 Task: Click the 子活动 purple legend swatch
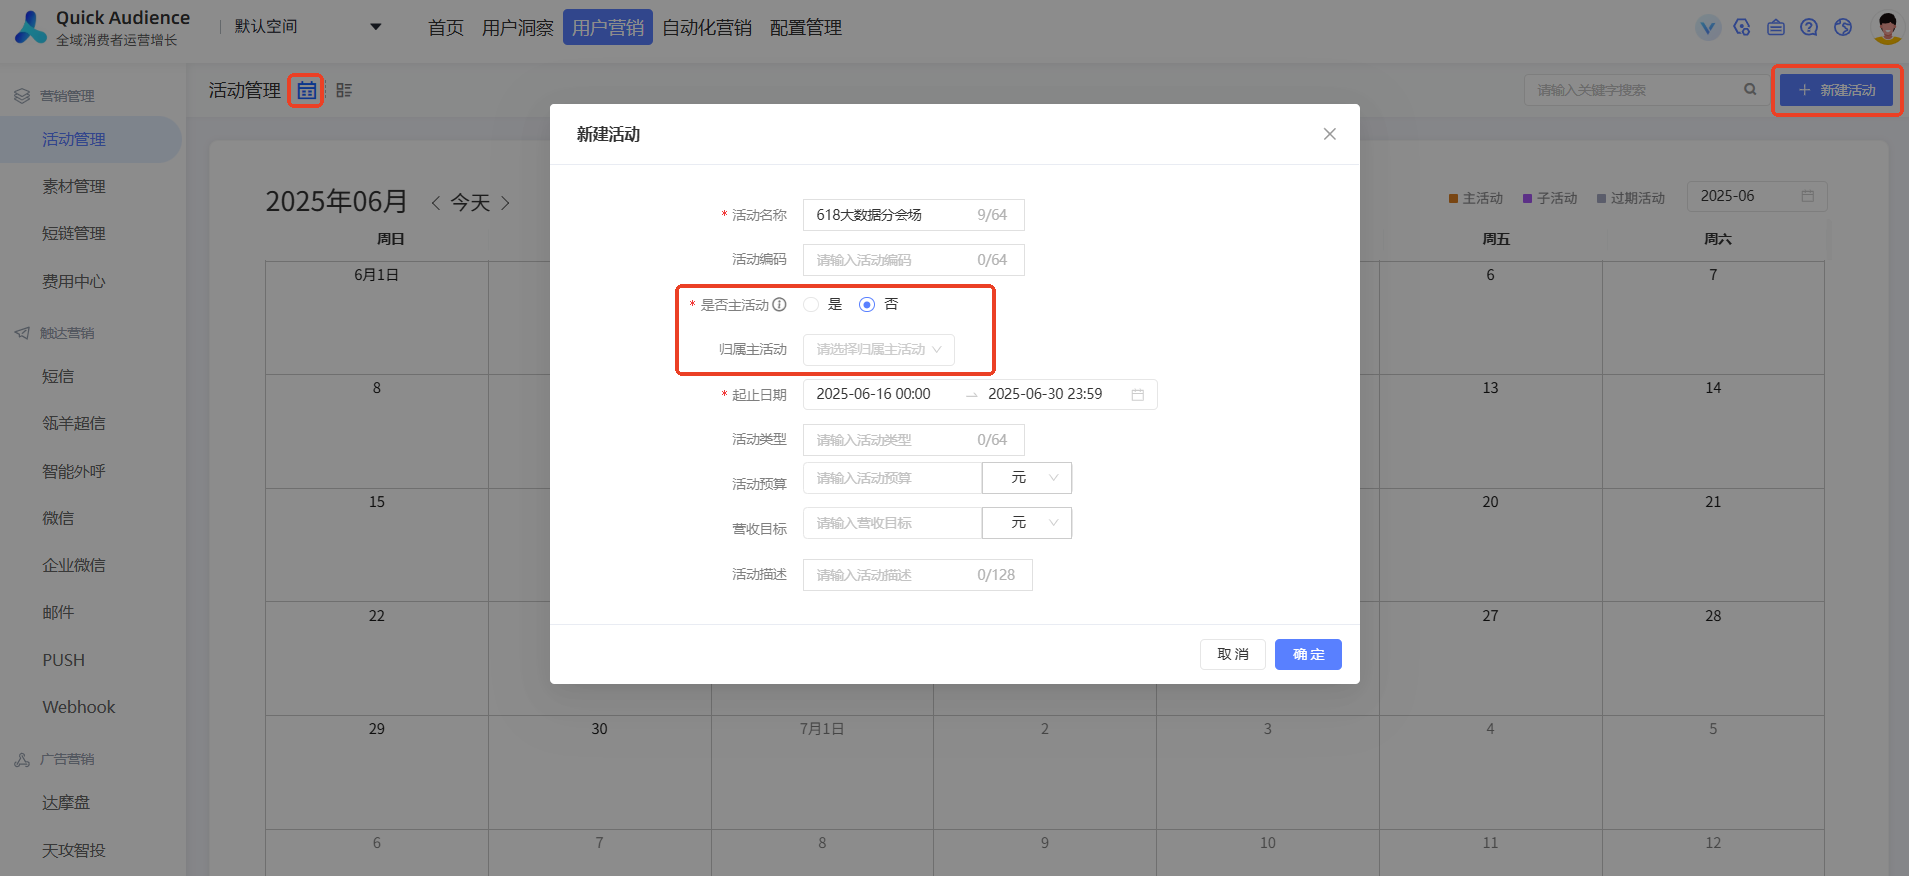point(1527,199)
